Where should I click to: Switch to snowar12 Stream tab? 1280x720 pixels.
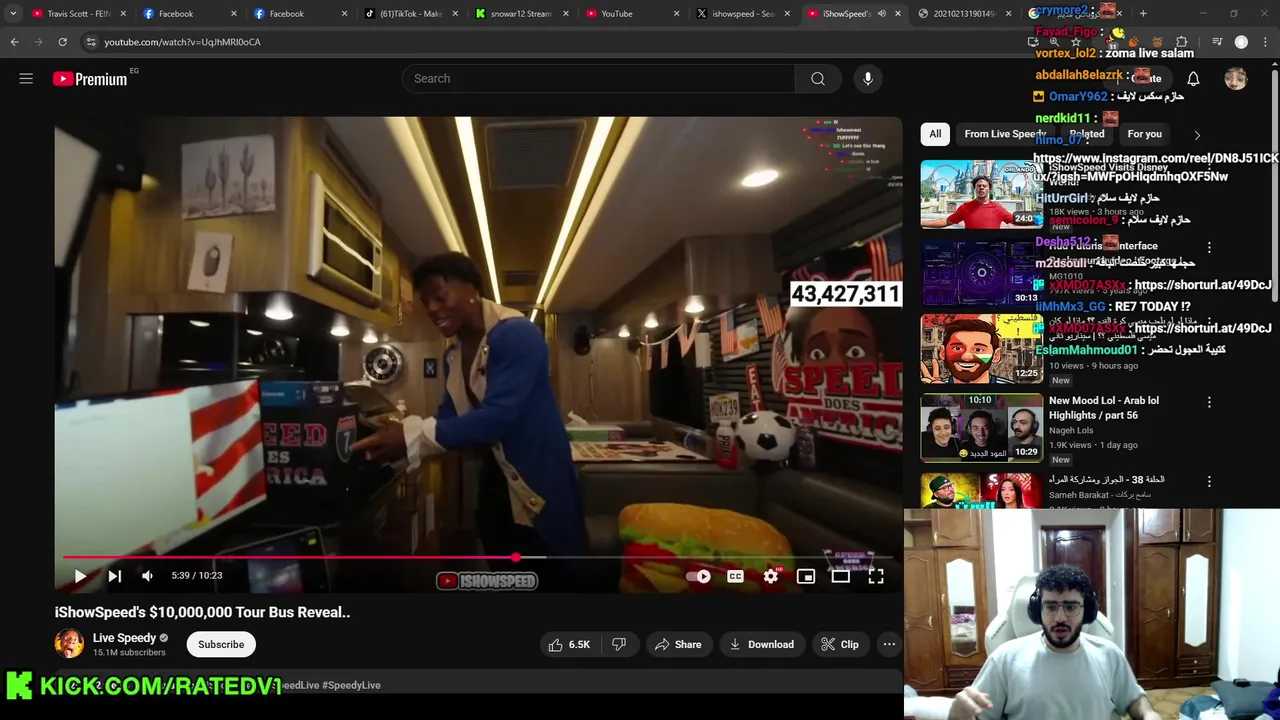(520, 14)
